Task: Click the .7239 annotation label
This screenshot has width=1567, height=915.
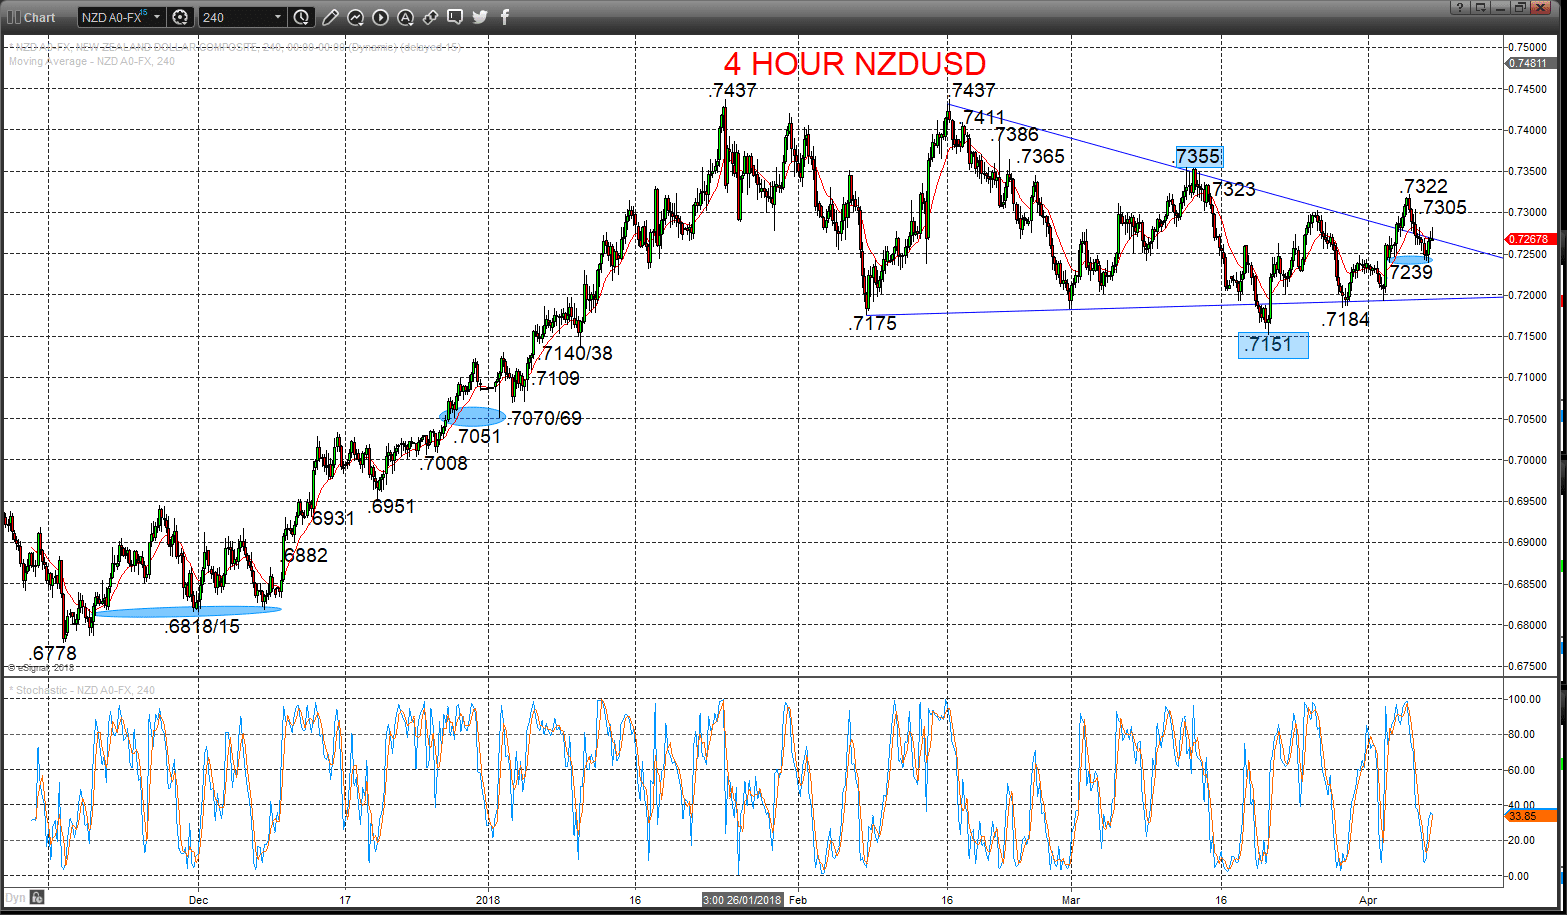Action: coord(1411,272)
